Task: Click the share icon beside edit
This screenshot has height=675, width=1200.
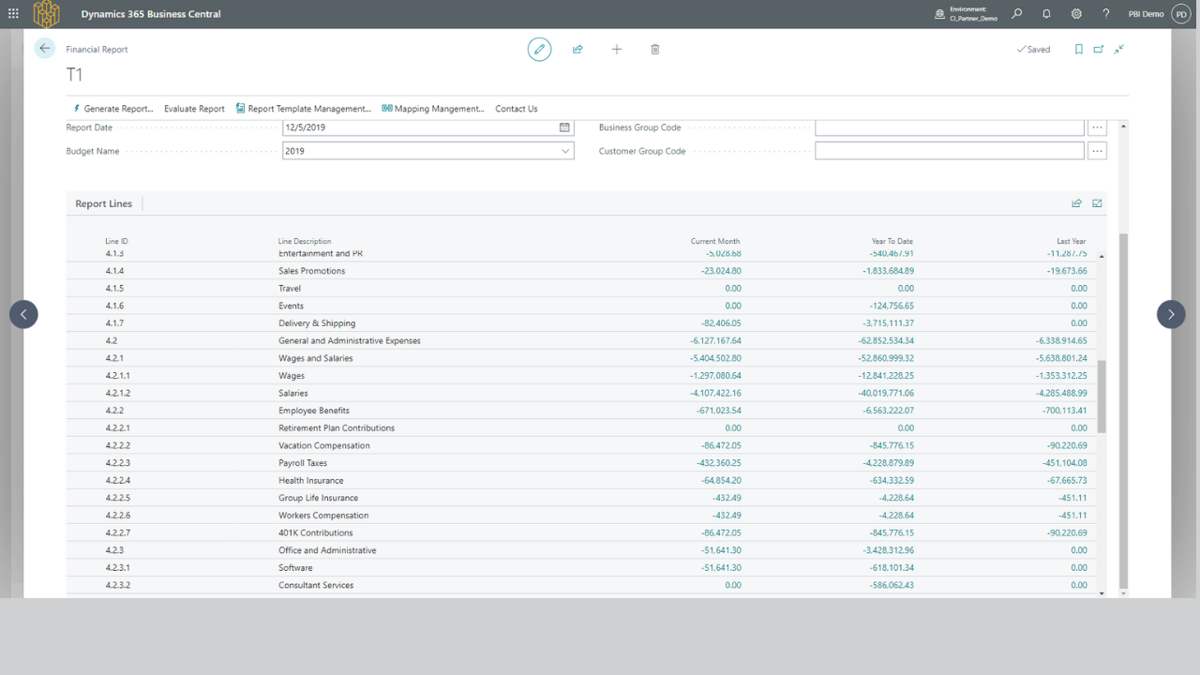Action: click(x=578, y=49)
